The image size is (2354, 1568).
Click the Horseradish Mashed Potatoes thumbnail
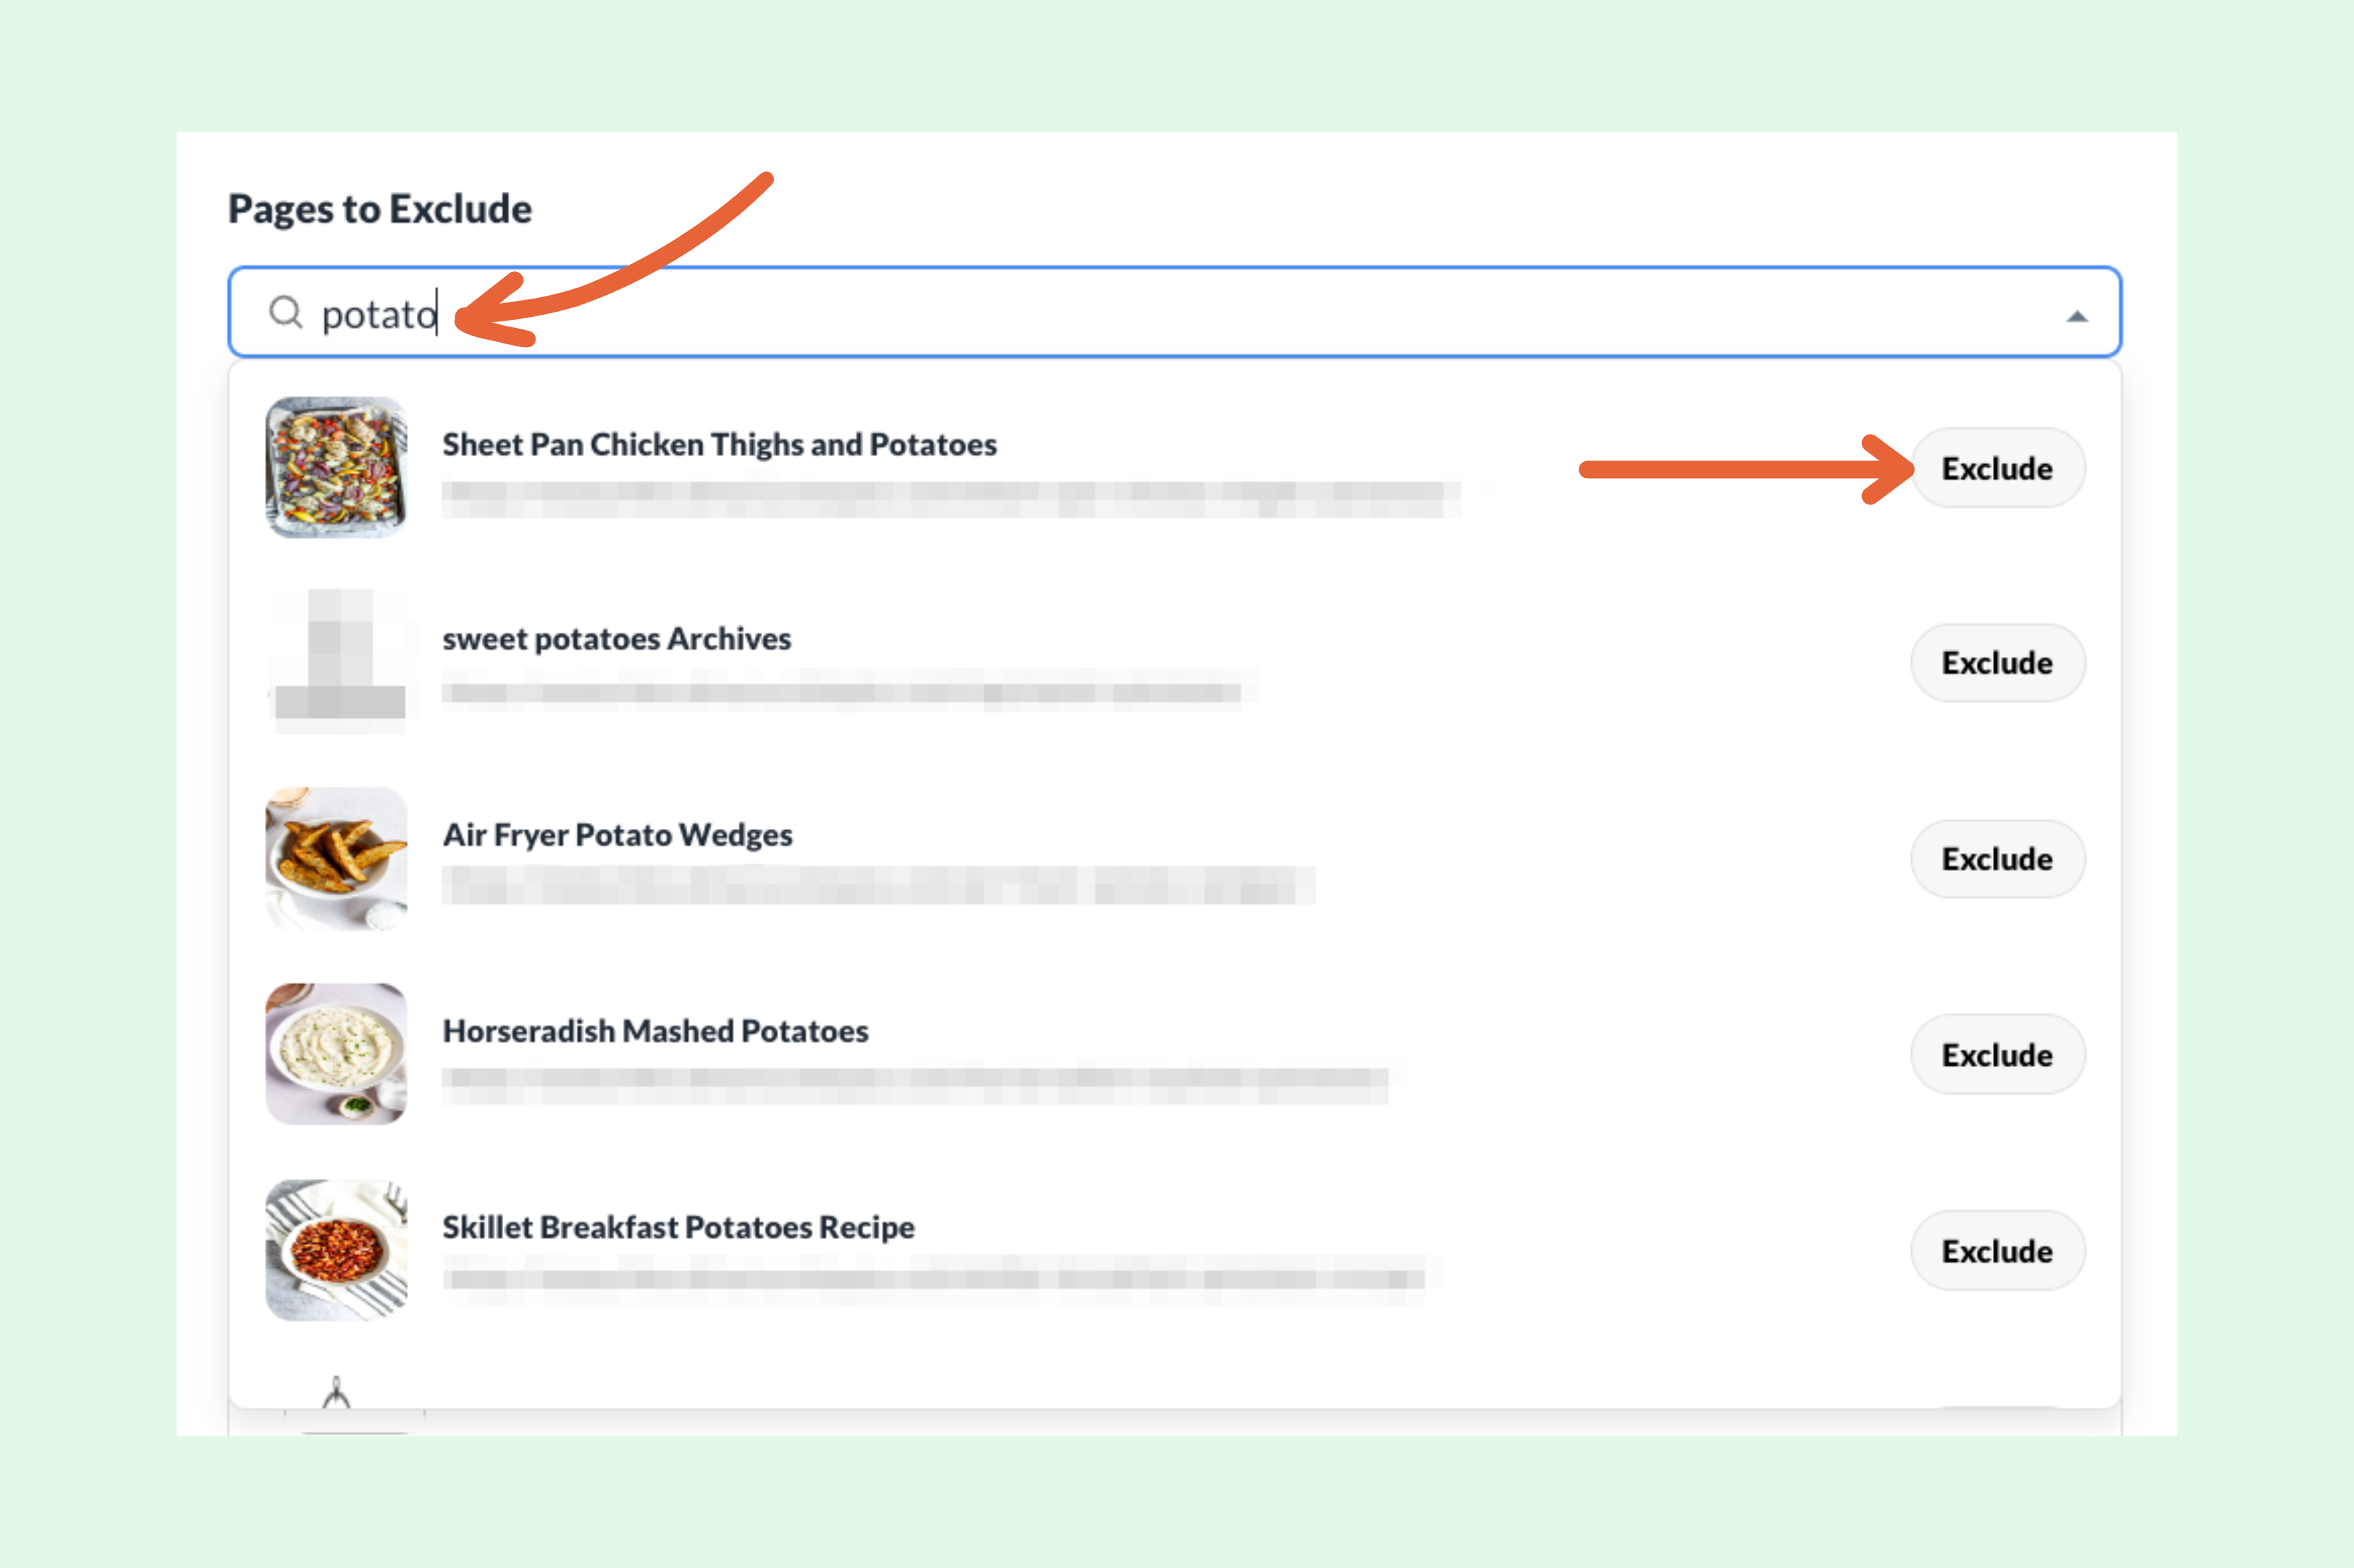coord(336,1054)
